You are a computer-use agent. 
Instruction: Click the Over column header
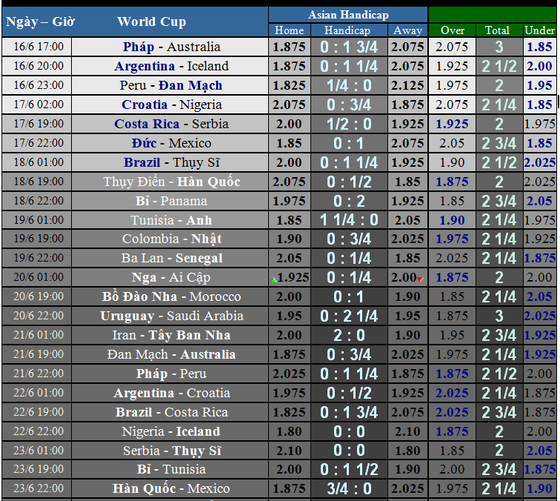452,31
